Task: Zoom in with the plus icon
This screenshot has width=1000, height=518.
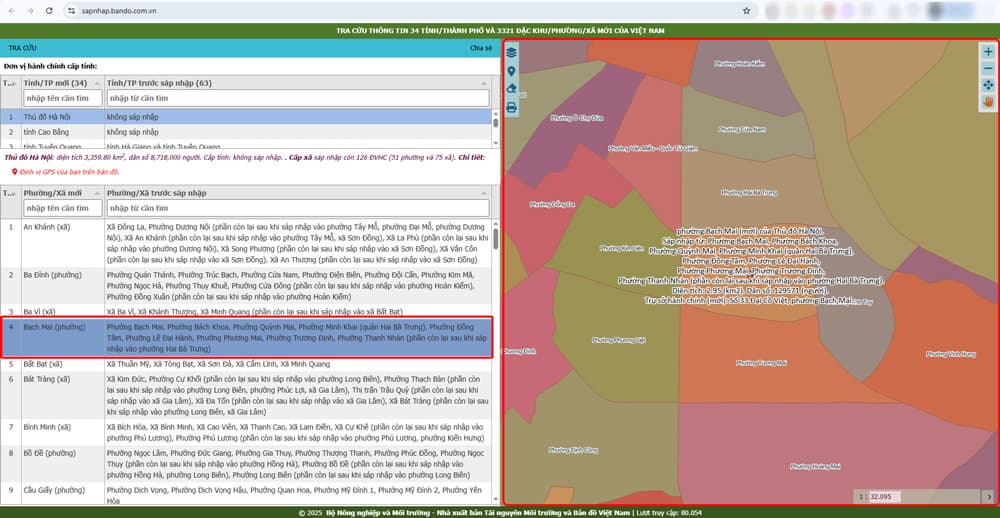Action: click(x=988, y=52)
